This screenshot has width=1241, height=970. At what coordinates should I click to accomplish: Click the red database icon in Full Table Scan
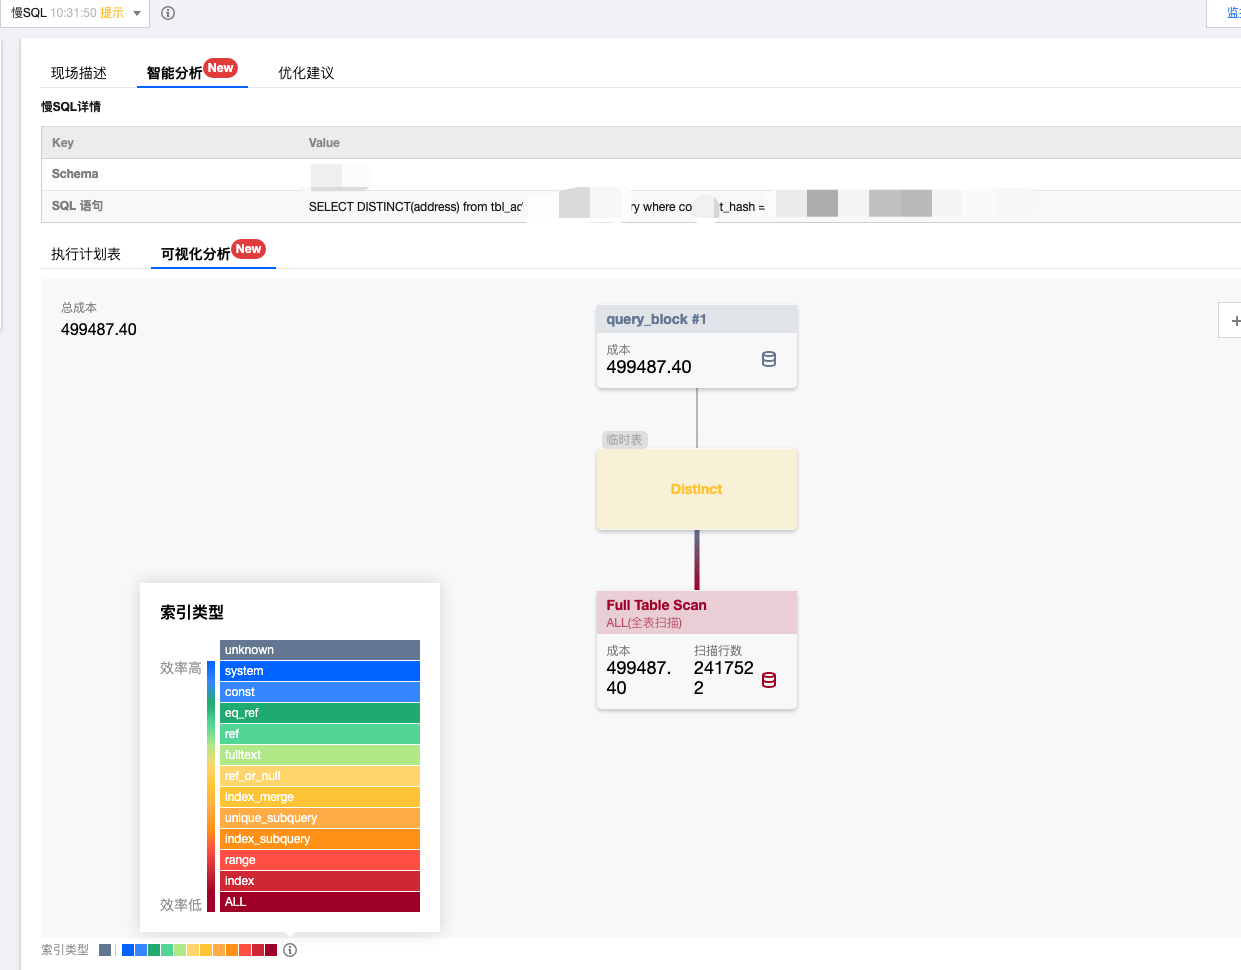[768, 680]
